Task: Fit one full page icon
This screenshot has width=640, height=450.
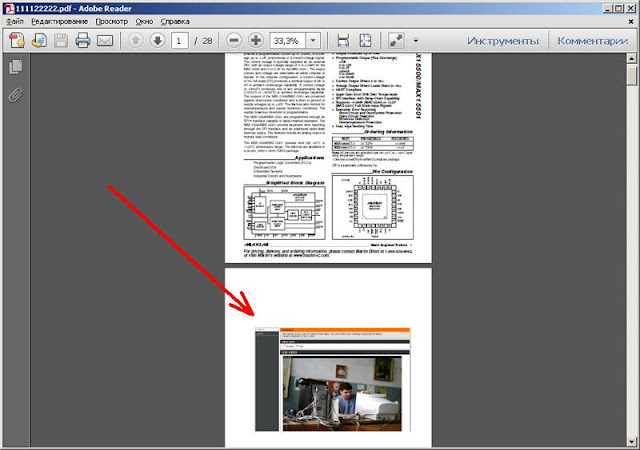Action: [365, 40]
